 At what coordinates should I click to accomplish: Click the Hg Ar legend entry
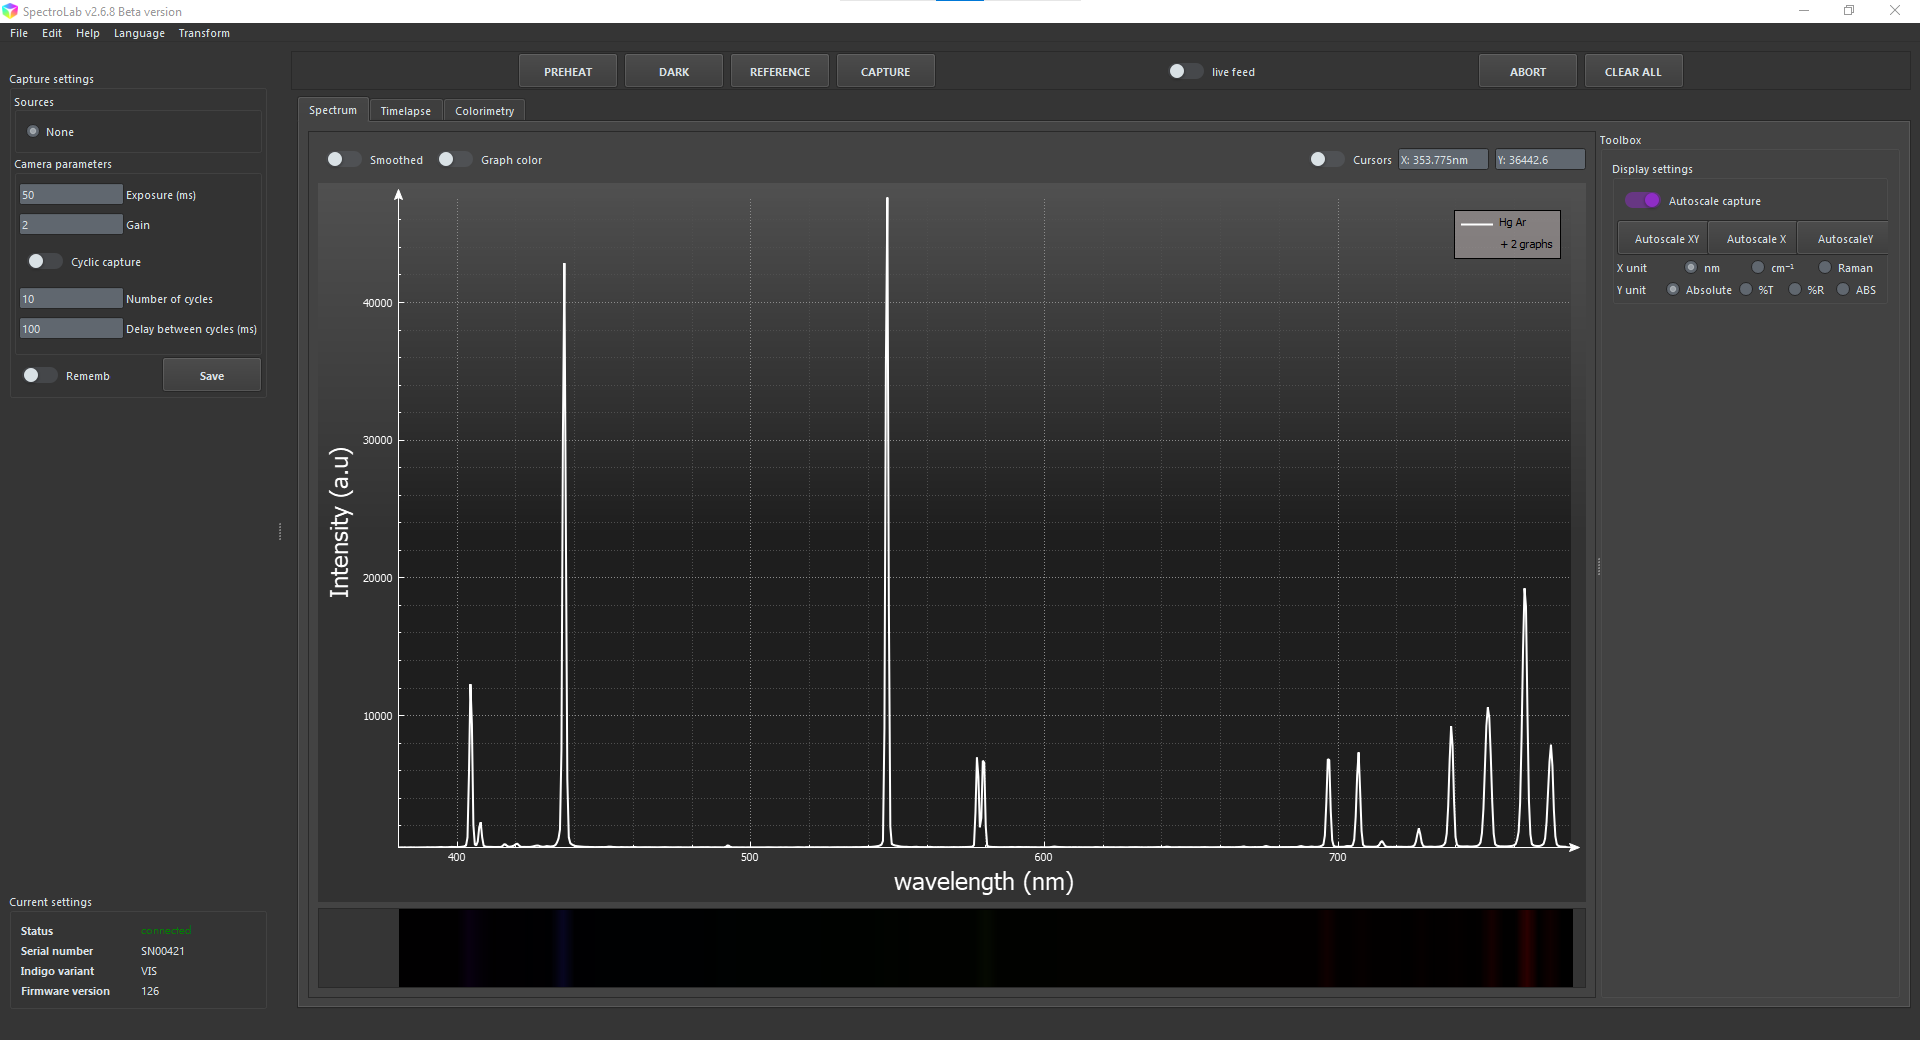[x=1512, y=223]
